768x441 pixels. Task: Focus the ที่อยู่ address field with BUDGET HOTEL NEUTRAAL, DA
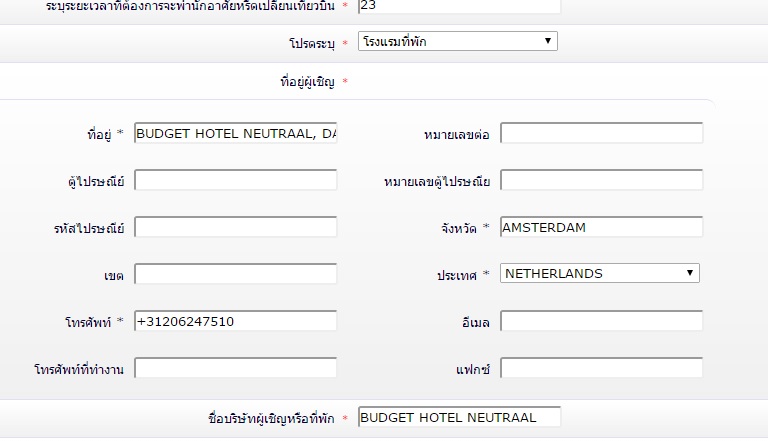(235, 133)
